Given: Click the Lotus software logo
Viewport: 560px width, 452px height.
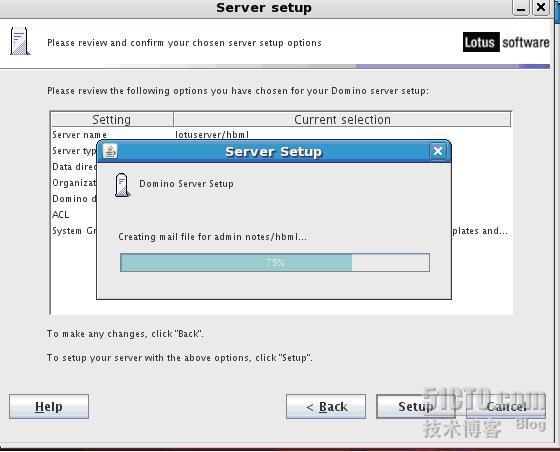Looking at the screenshot, I should tap(506, 42).
